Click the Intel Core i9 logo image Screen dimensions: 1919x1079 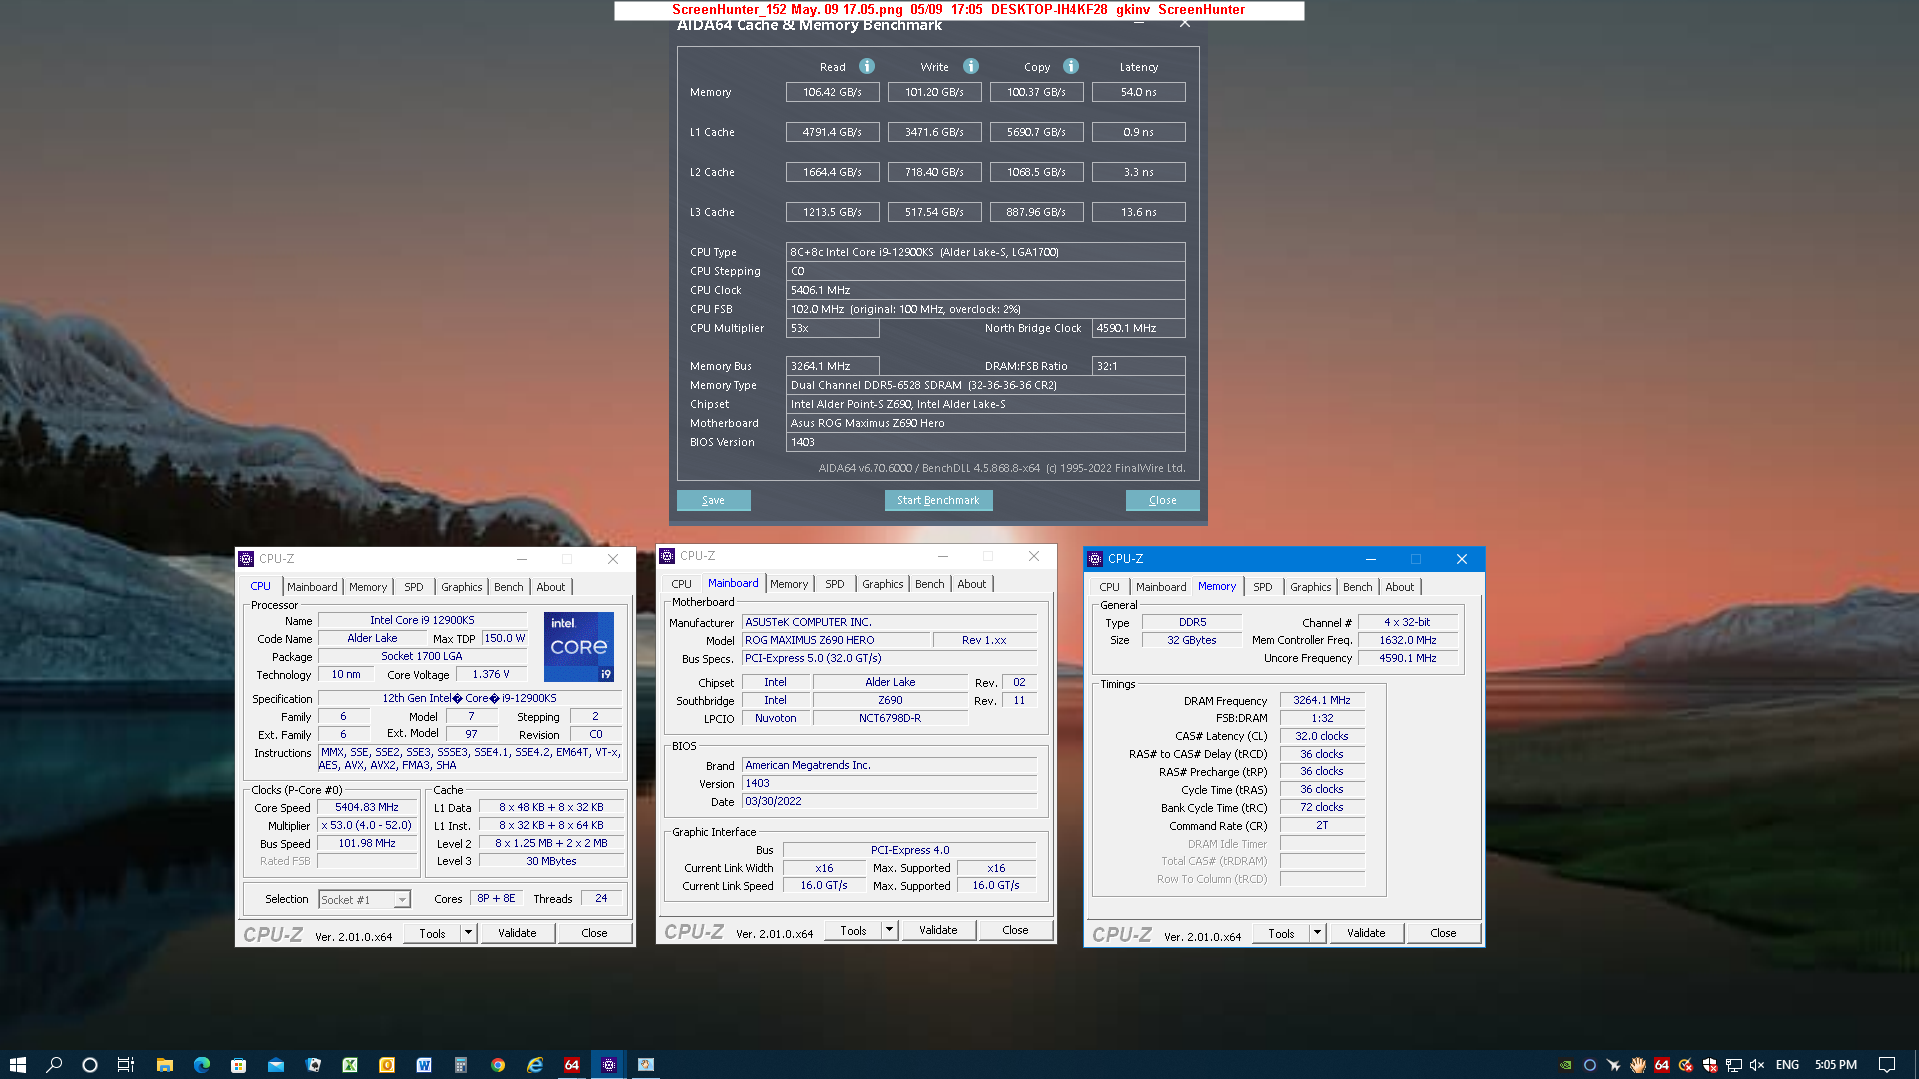579,646
